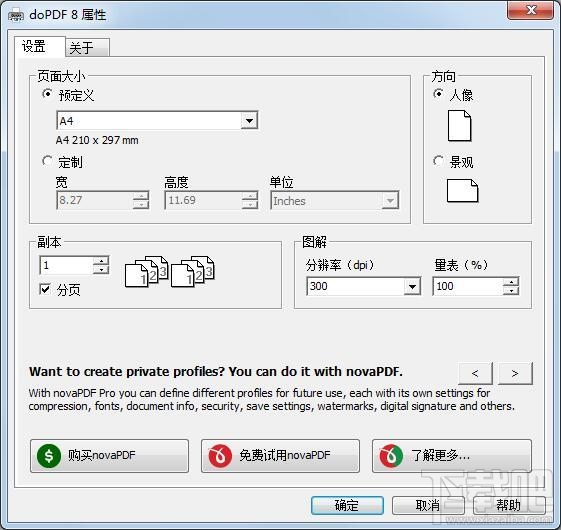Viewport: 561px width, 530px height.
Task: Click the 里表 scale input field showing 100
Action: point(468,286)
